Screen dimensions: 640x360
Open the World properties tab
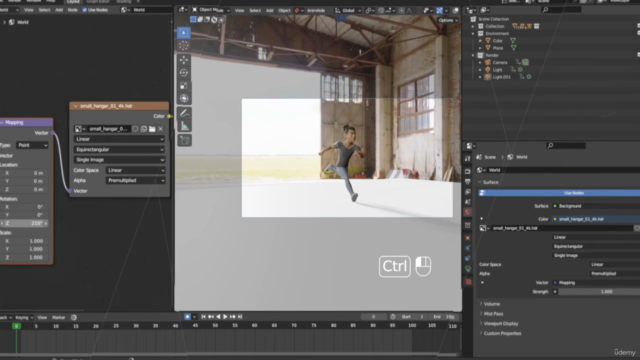[468, 212]
